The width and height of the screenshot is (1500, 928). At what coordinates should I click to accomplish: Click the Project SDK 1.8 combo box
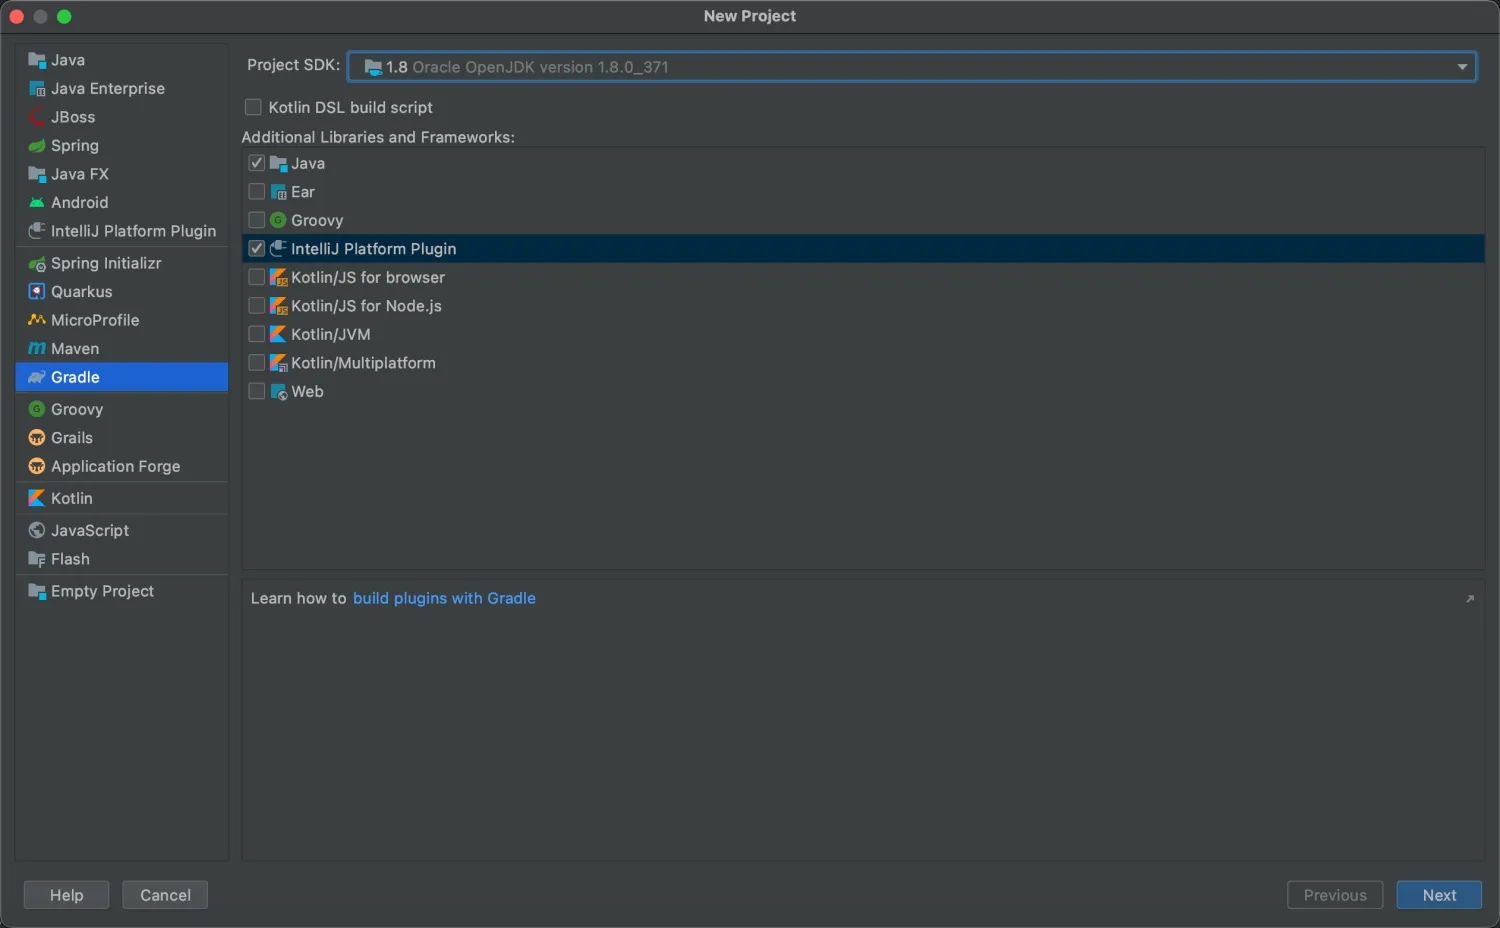pos(912,67)
